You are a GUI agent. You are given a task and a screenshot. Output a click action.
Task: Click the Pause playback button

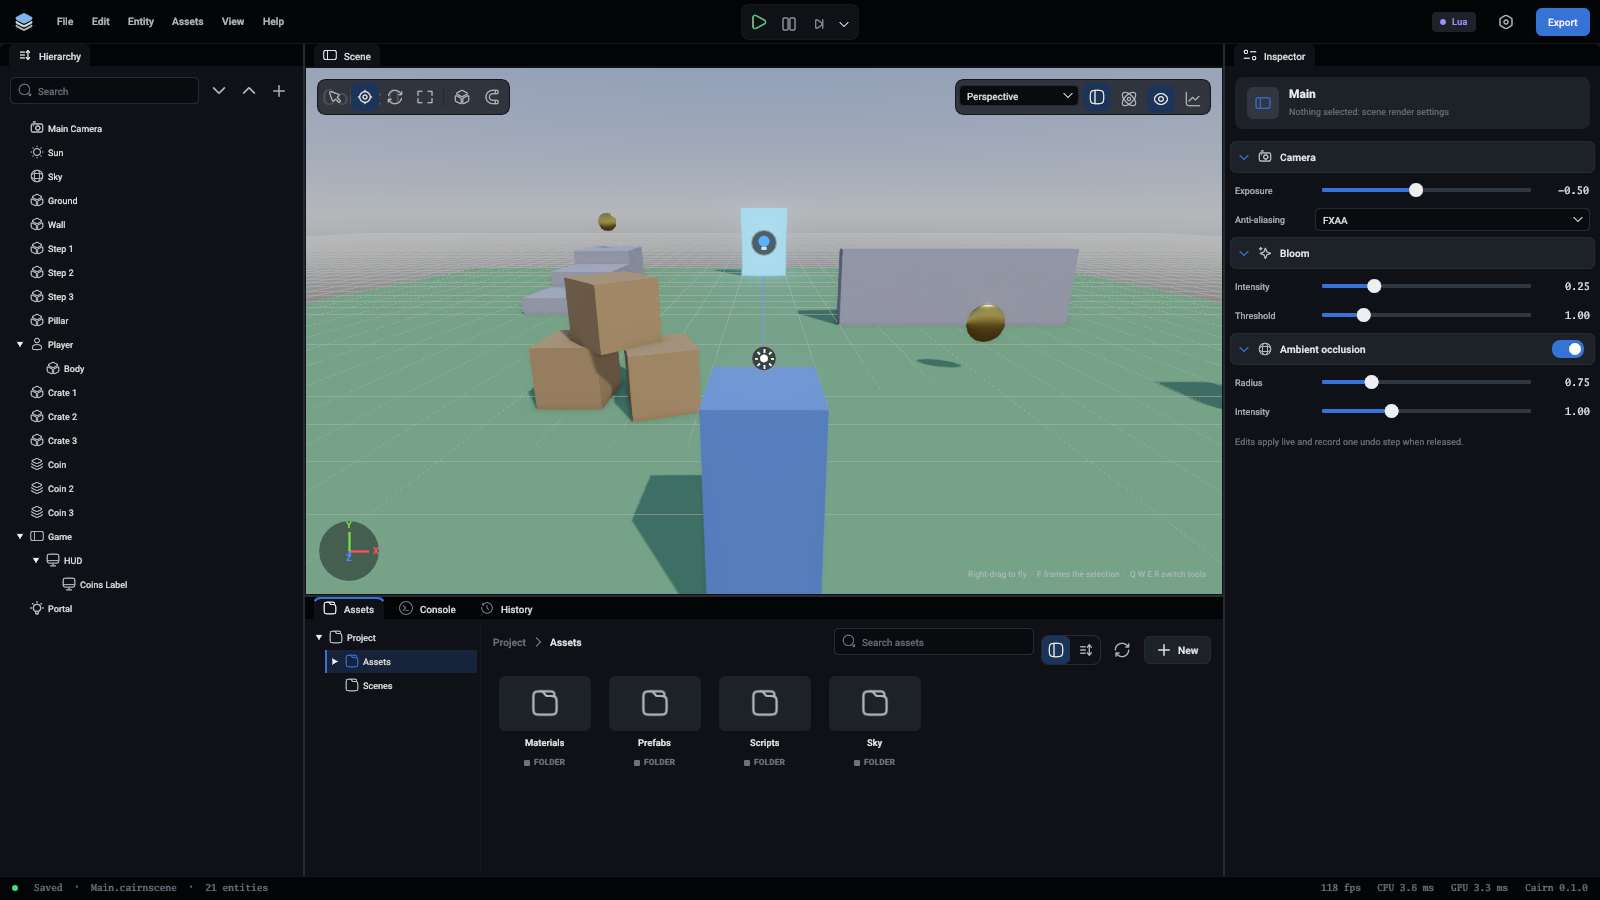(x=789, y=23)
